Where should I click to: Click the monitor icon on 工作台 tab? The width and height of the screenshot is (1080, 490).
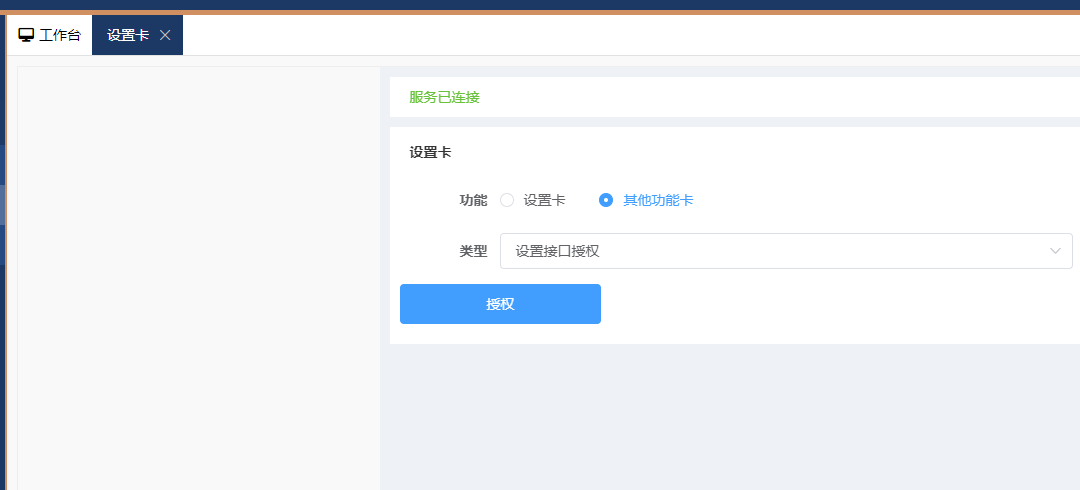click(26, 35)
